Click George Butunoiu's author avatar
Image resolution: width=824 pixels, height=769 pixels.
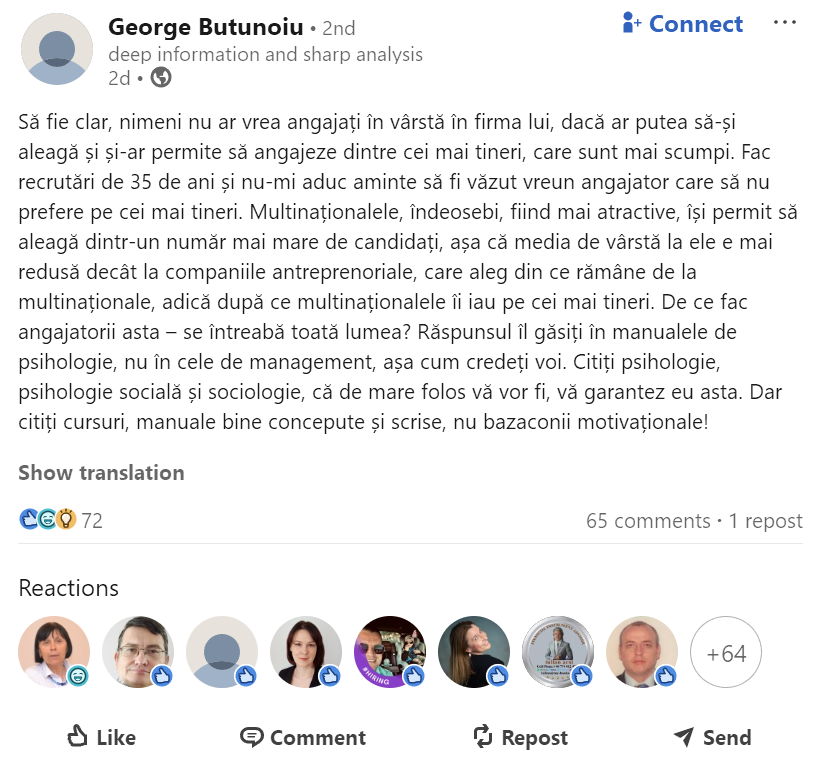pos(57,49)
